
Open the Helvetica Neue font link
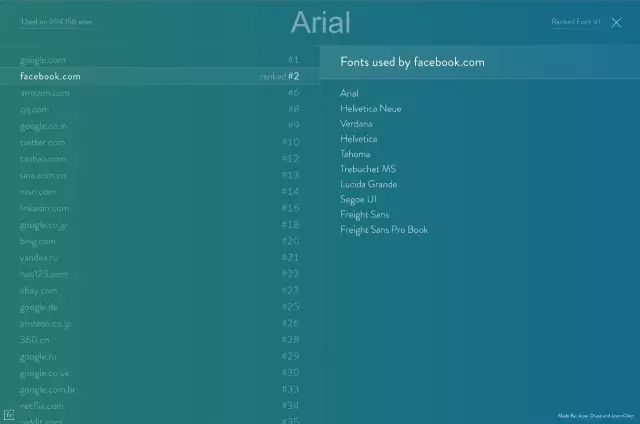point(371,109)
